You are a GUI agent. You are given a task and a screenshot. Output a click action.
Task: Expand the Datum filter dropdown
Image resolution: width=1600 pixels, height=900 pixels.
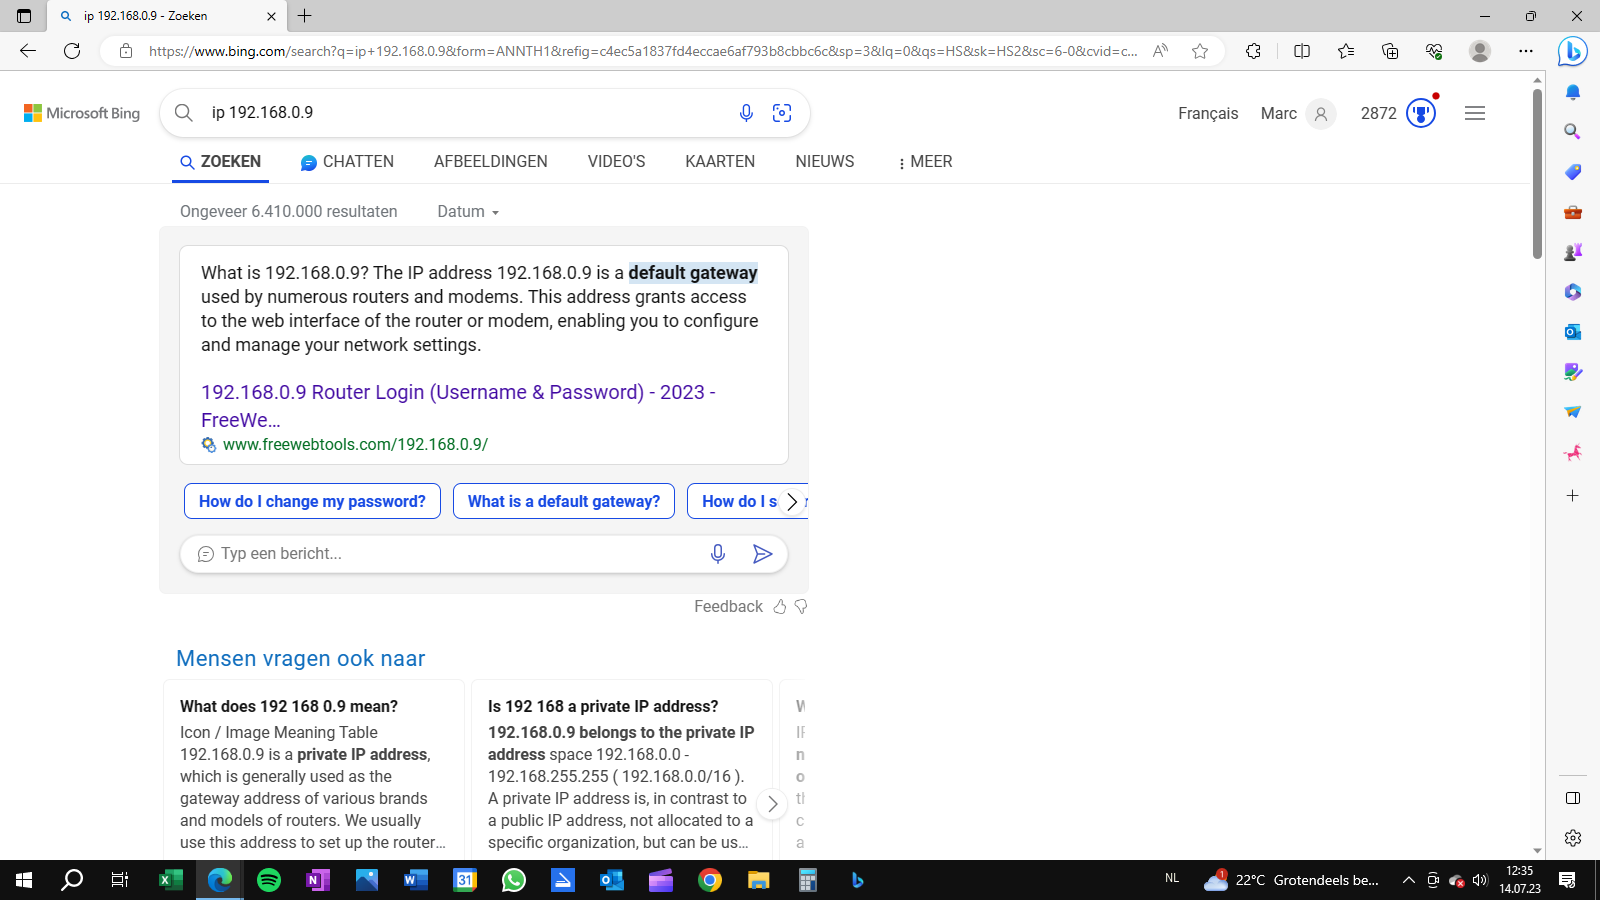[468, 212]
